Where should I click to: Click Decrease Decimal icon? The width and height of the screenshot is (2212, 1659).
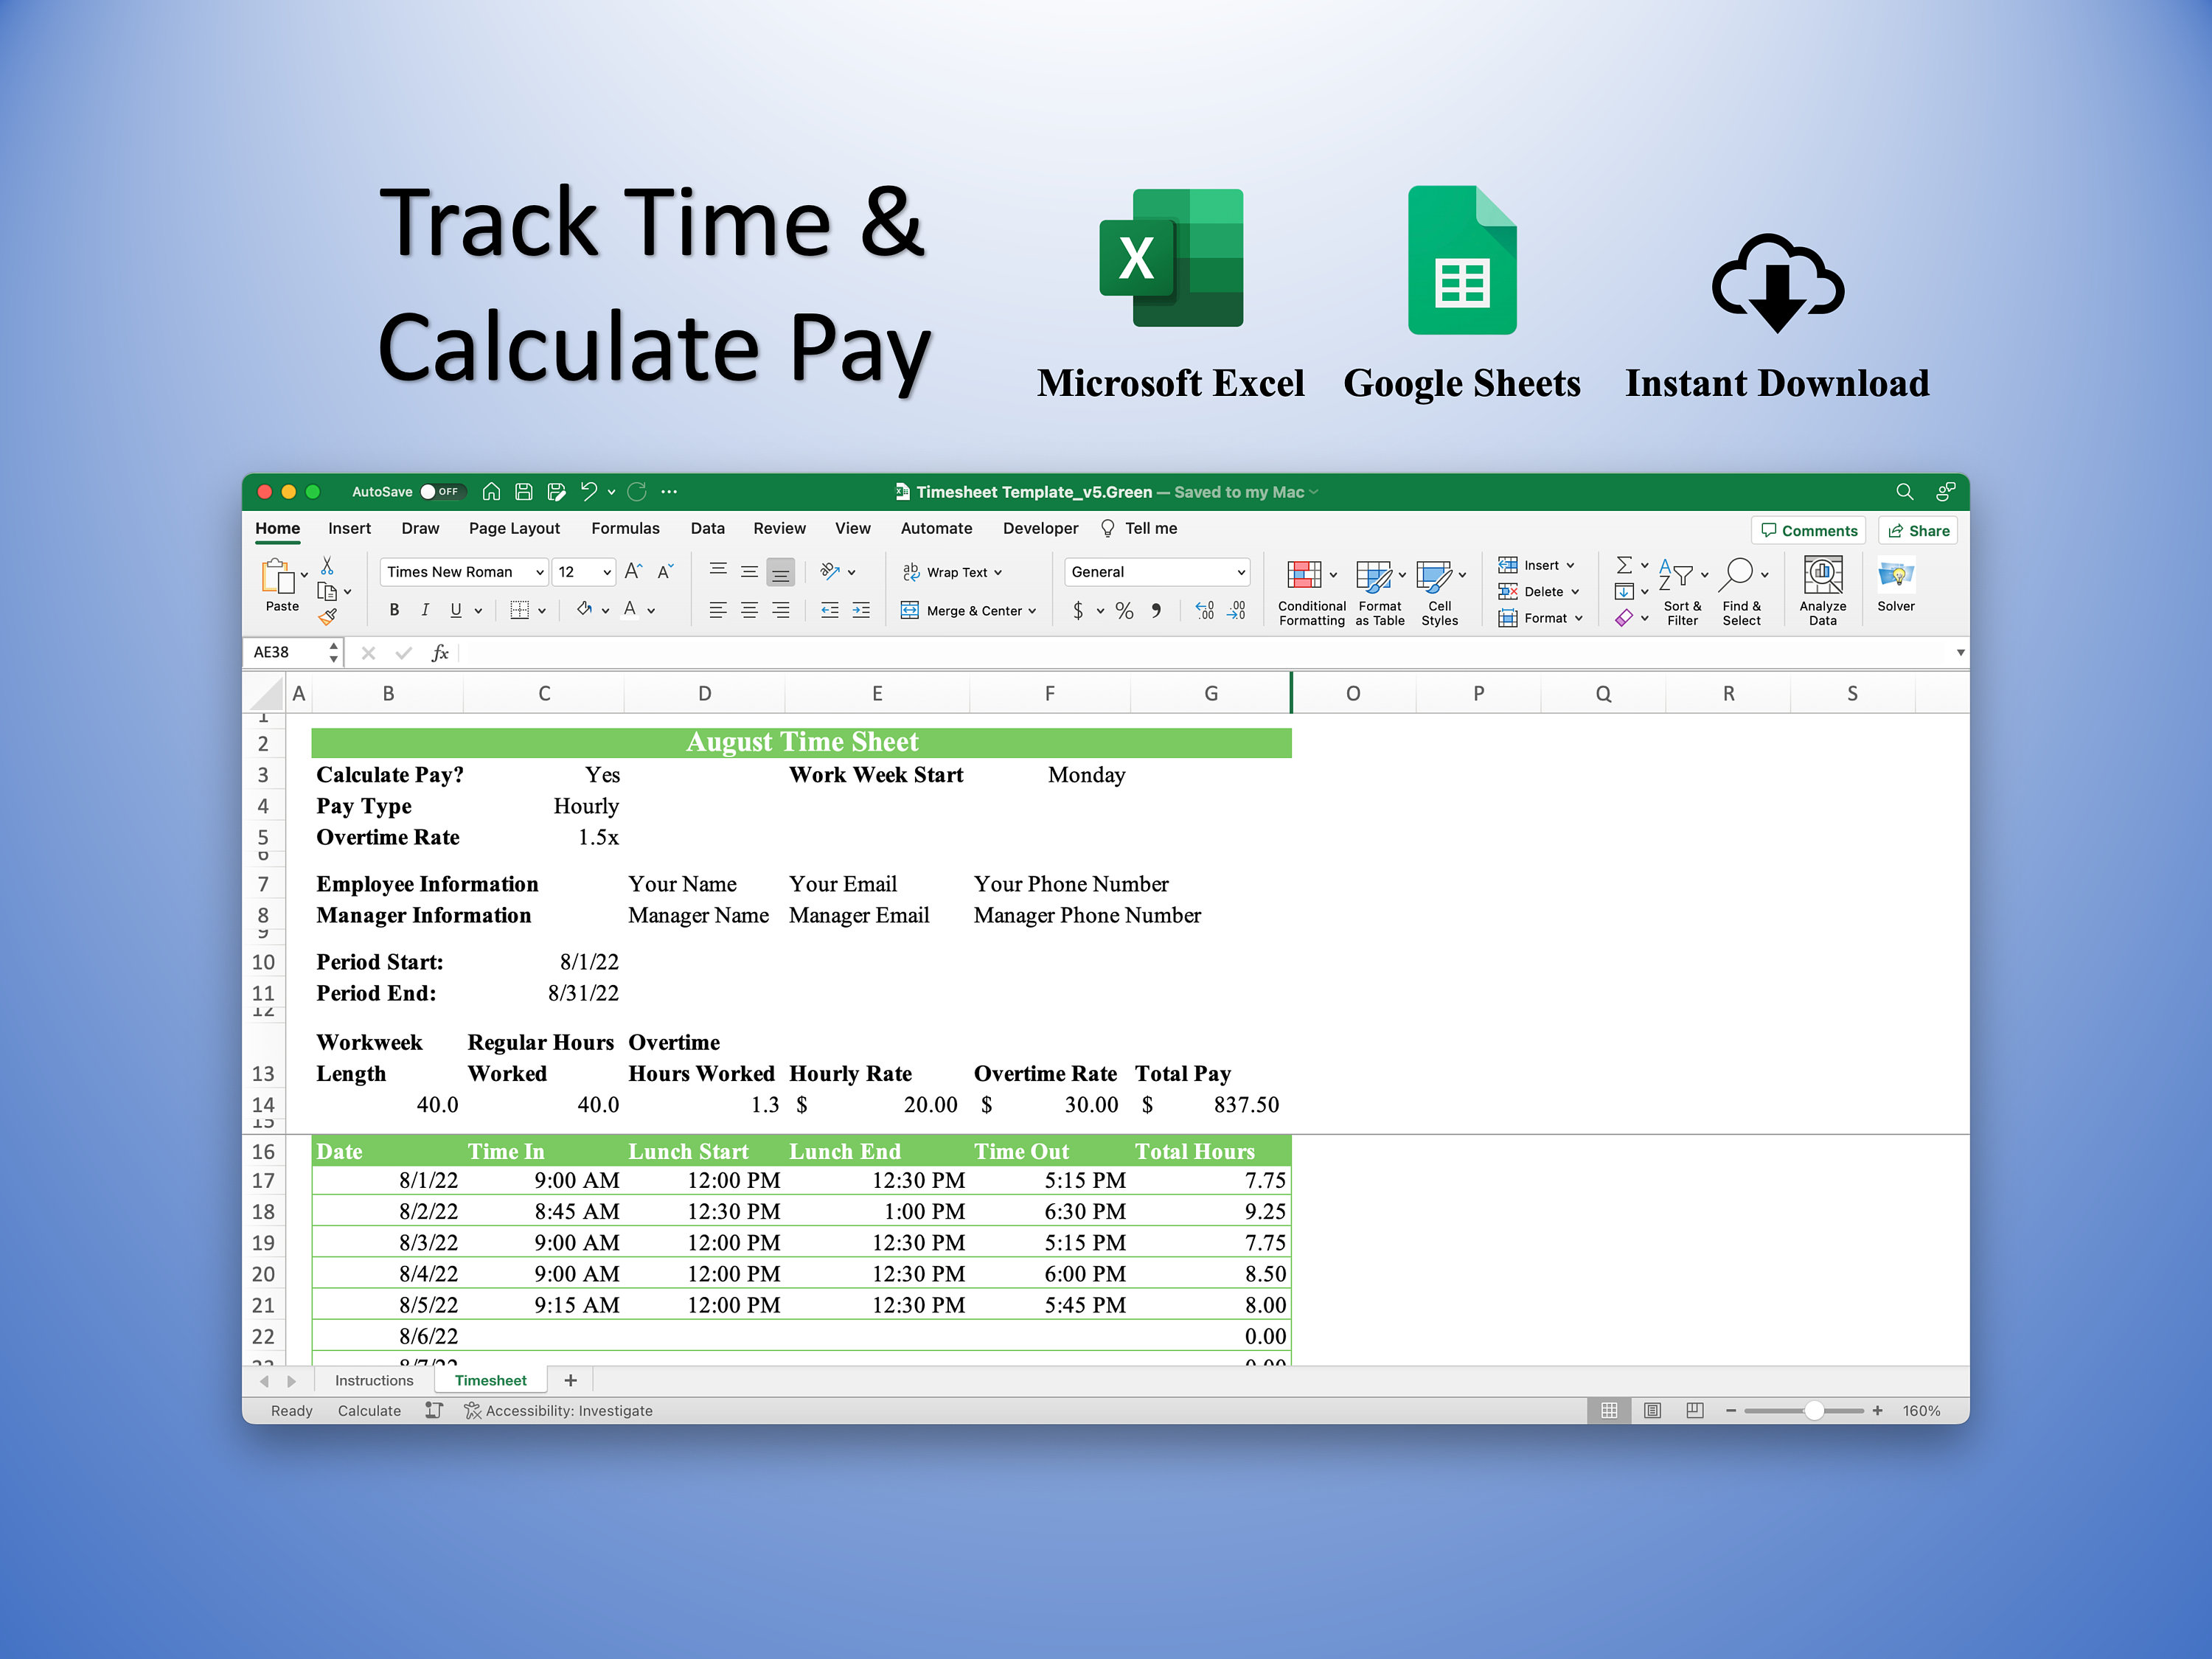tap(1237, 610)
